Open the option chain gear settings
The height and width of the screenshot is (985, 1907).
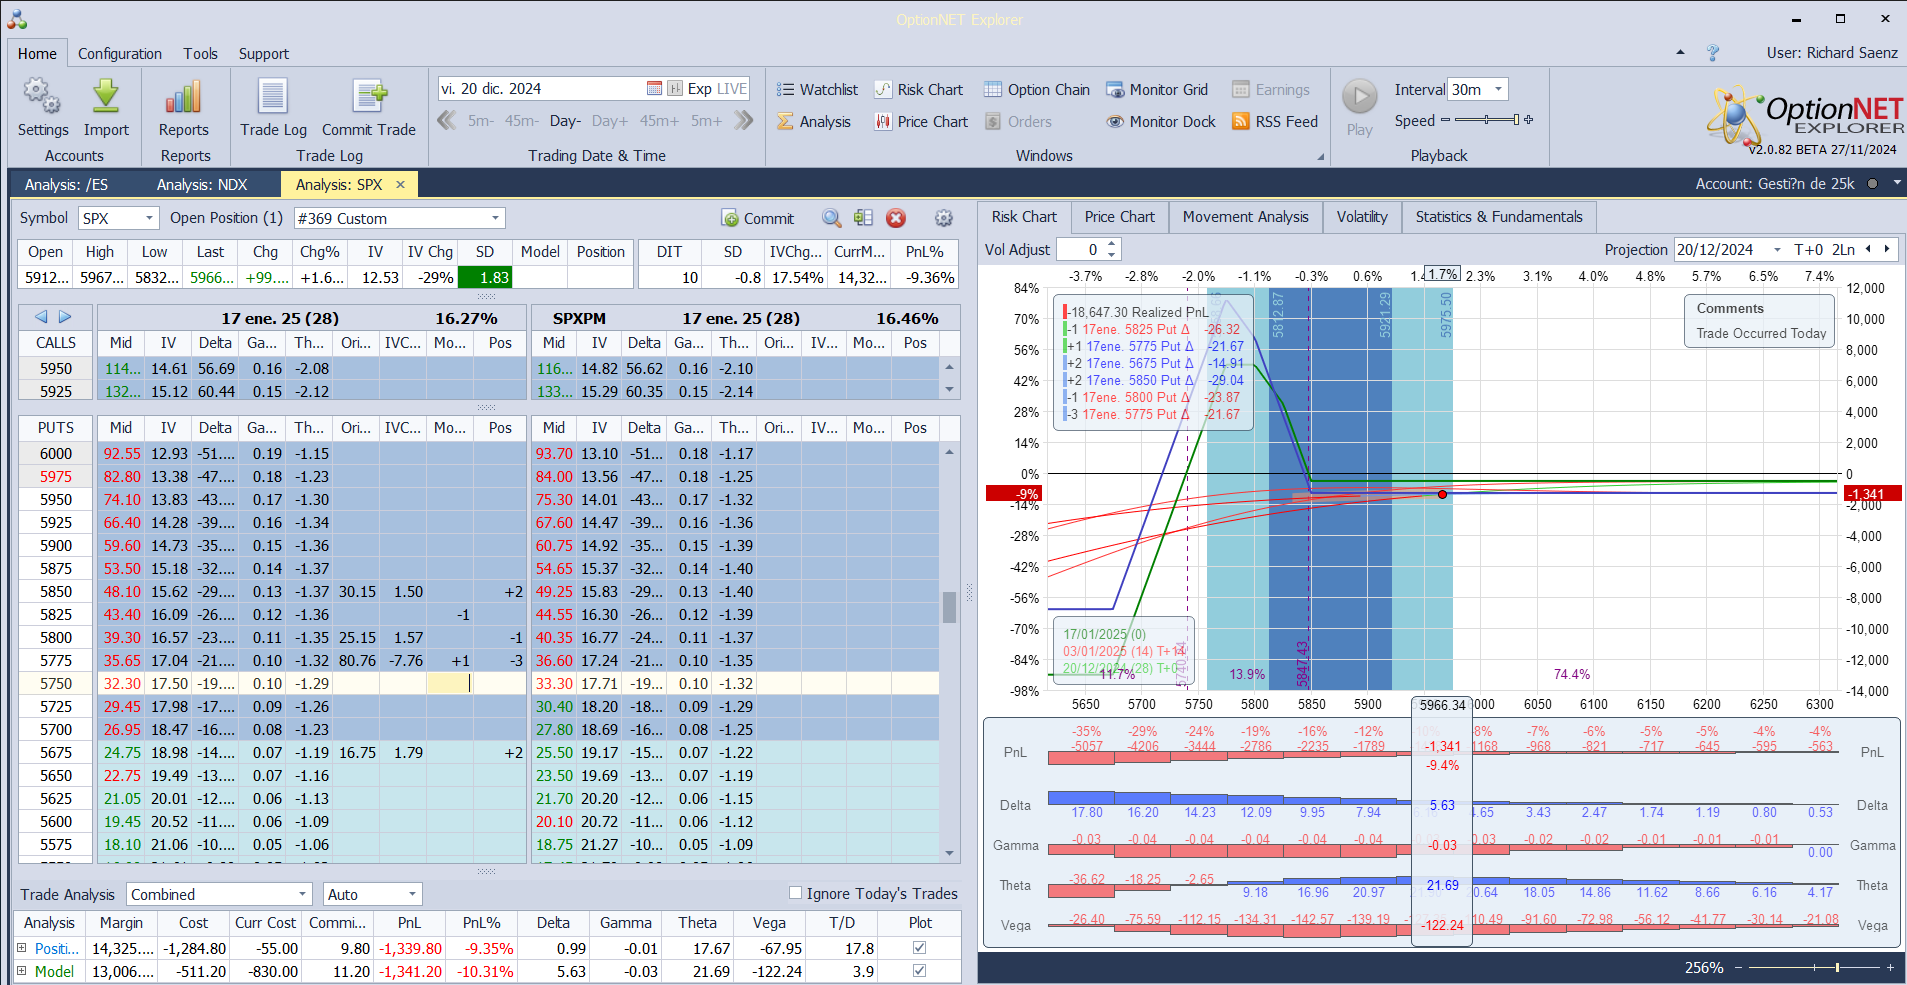pos(944,218)
